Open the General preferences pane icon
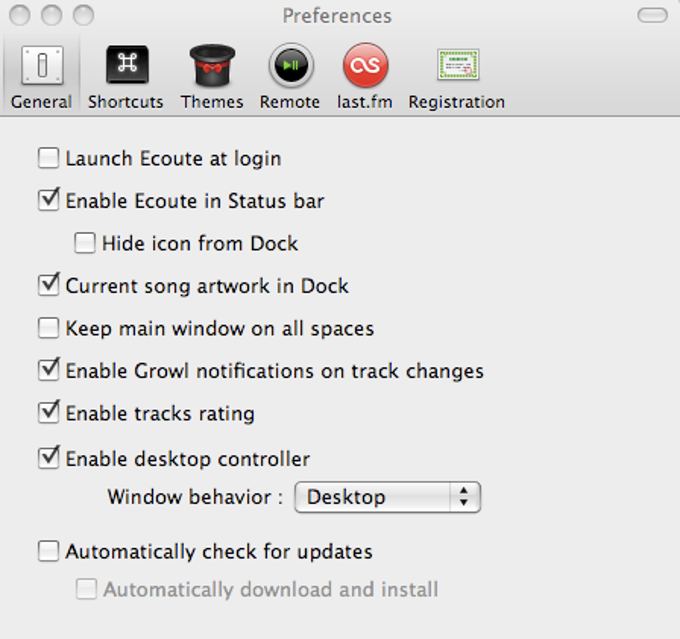 42,65
